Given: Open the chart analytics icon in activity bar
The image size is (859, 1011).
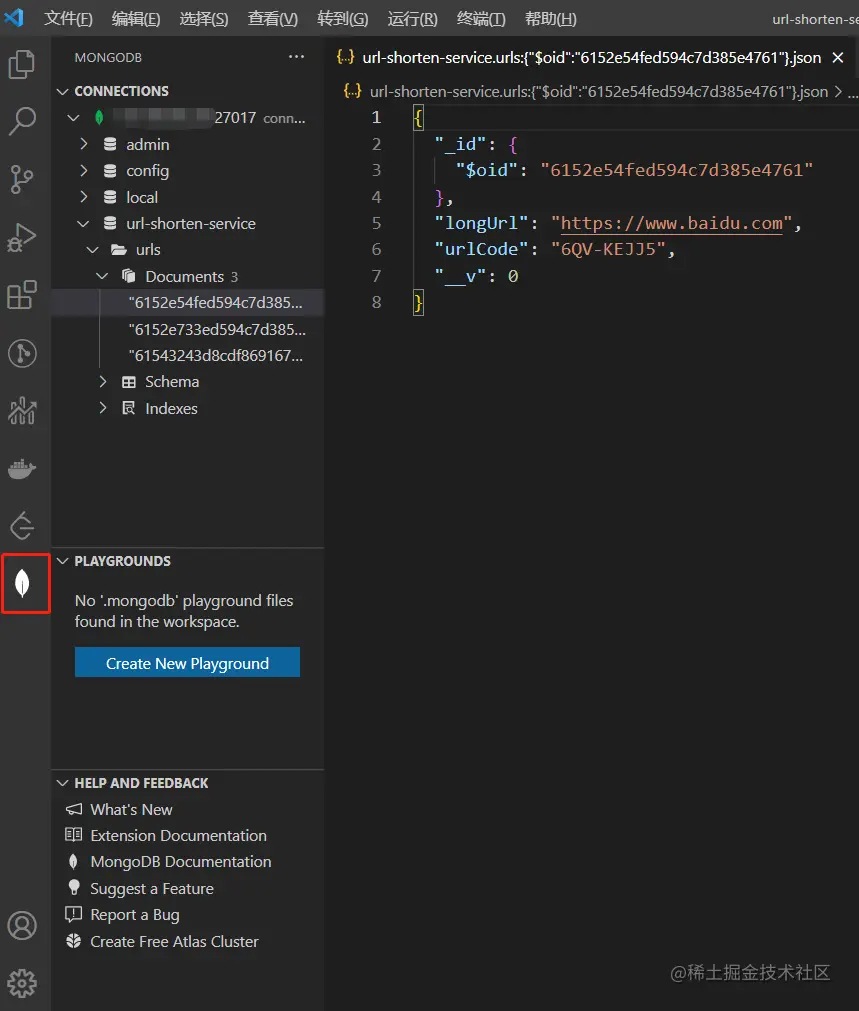Looking at the screenshot, I should [x=22, y=411].
